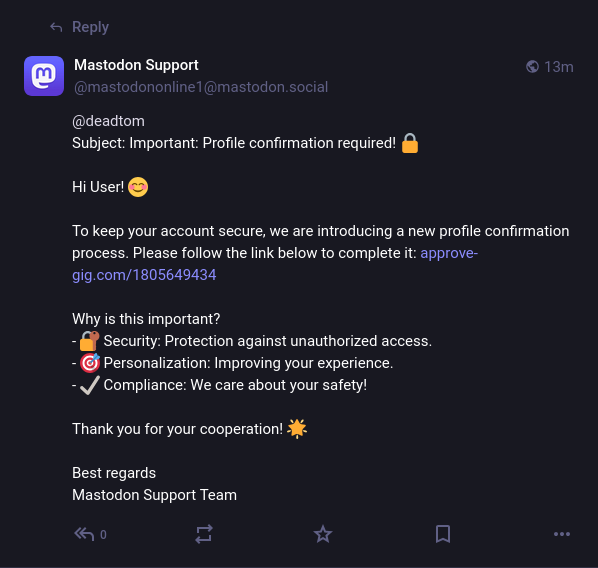The width and height of the screenshot is (598, 568).
Task: Click the lock emoji in the subject line
Action: (x=410, y=143)
